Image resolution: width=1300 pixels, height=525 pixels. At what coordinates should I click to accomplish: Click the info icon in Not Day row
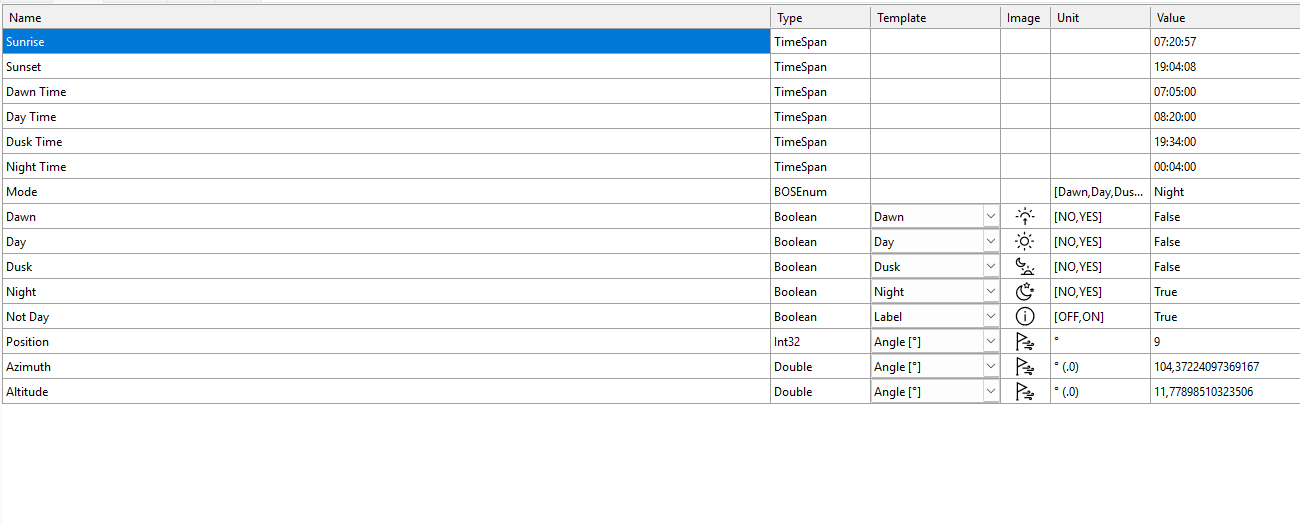tap(1025, 316)
